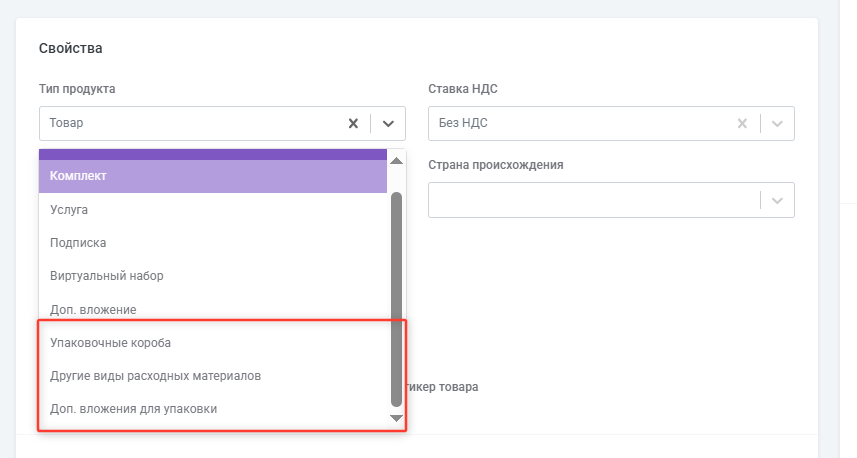Click the dropdown list scroll-up arrow

tap(396, 161)
